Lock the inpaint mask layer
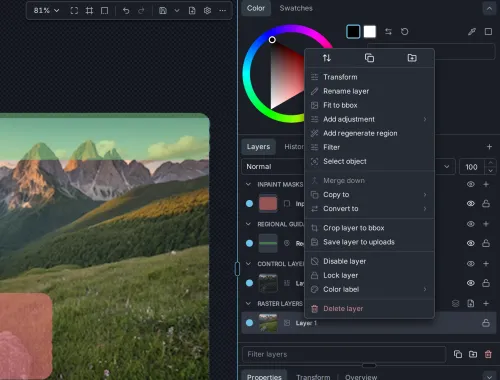This screenshot has height=380, width=500. (x=486, y=203)
